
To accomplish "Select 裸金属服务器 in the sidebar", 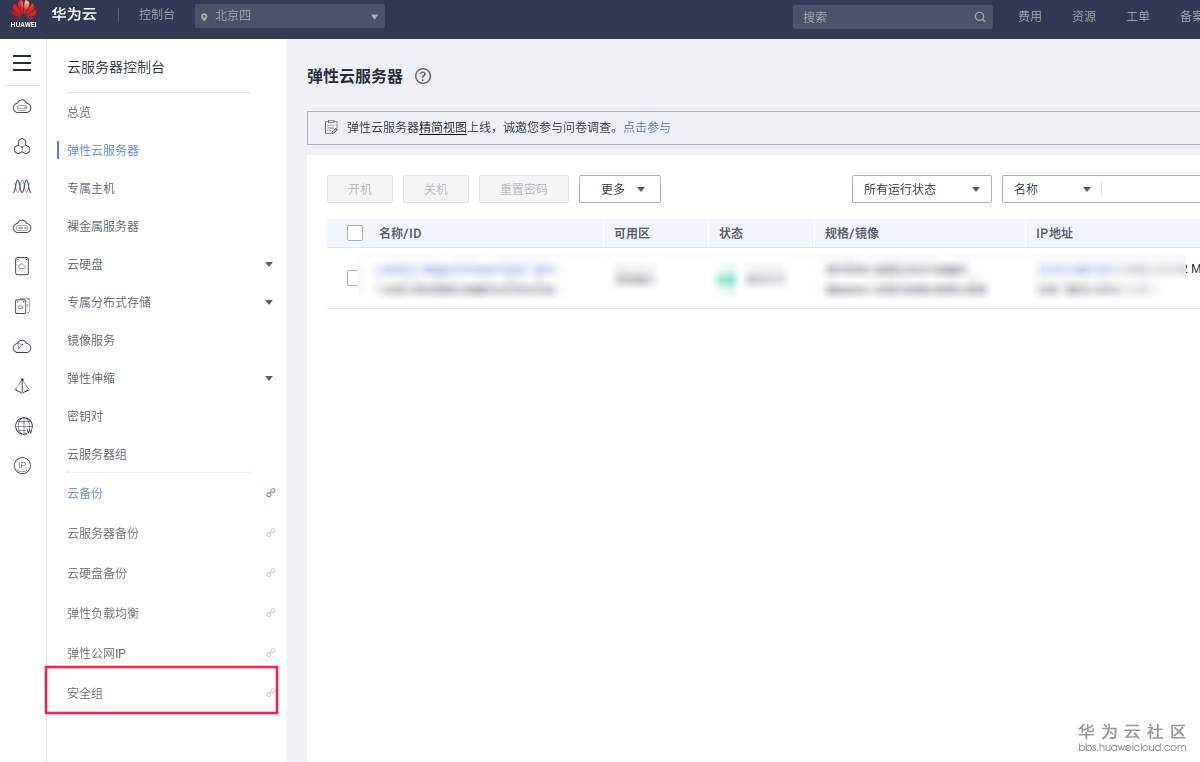I will point(103,226).
